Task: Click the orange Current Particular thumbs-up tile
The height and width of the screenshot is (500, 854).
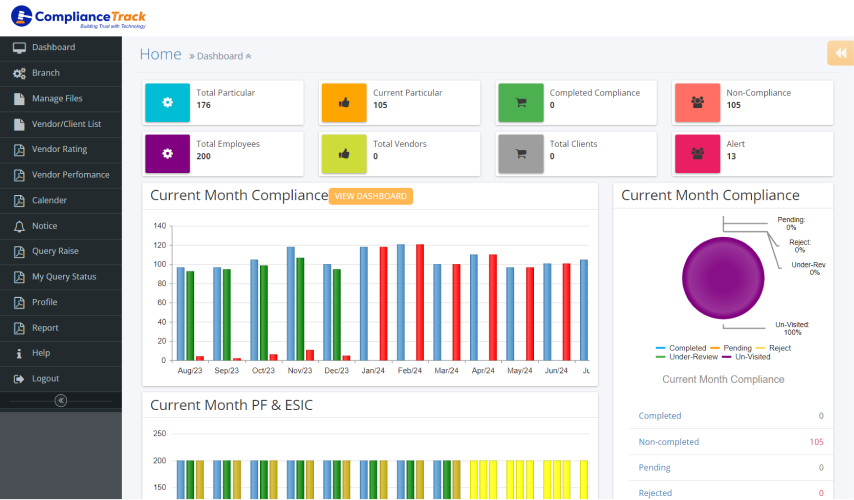Action: [344, 102]
